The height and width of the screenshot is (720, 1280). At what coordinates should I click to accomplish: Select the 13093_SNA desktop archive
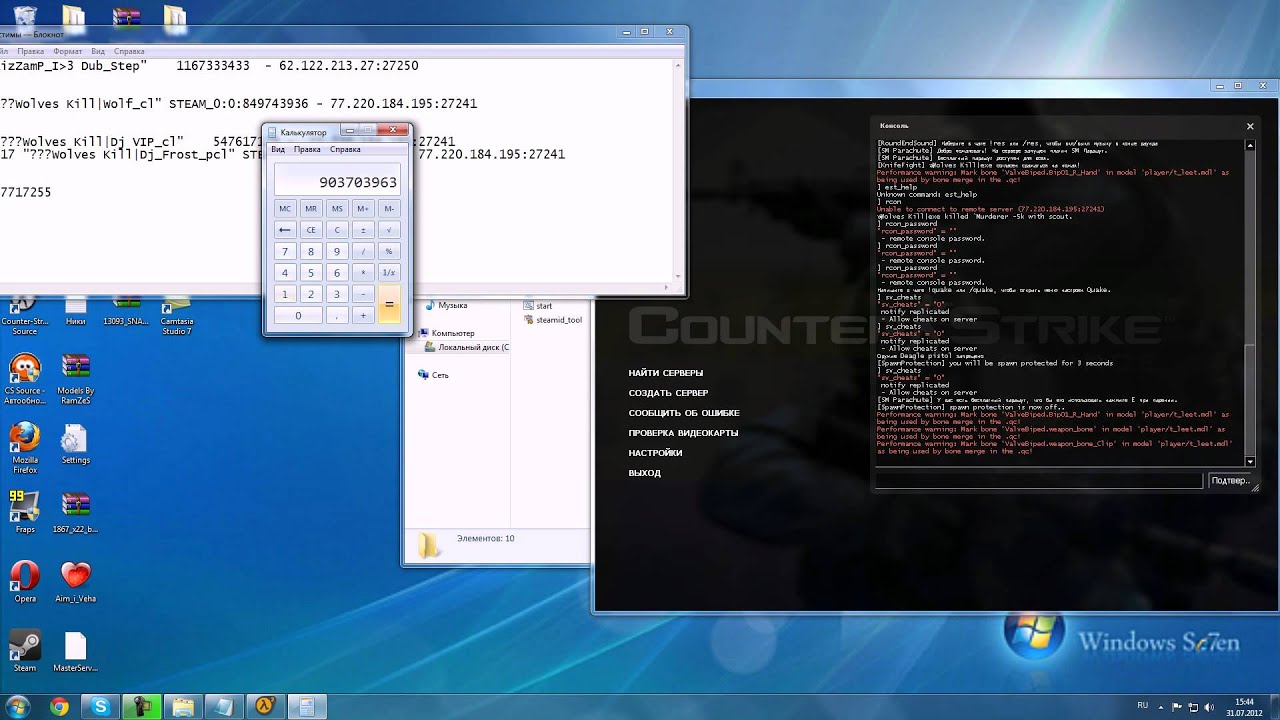[126, 310]
